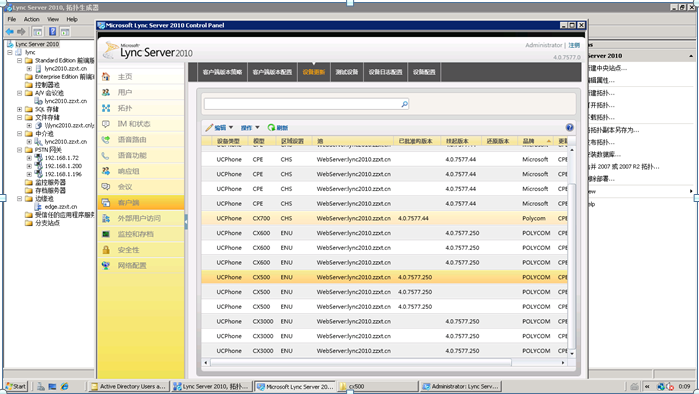The height and width of the screenshot is (394, 699).
Task: Click the Lync Server 2010 root node icon
Action: click(10, 44)
